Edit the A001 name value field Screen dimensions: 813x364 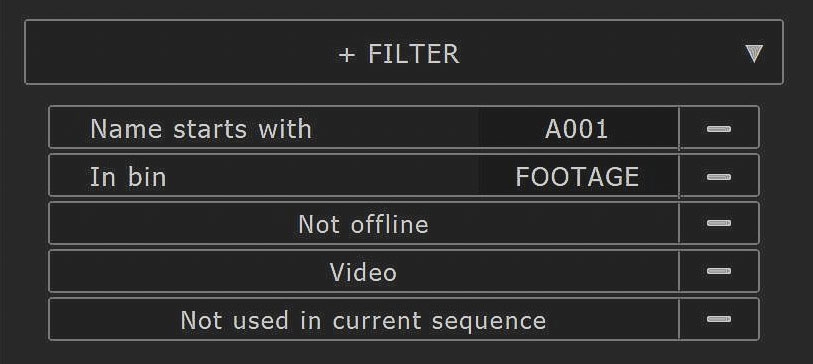coord(578,128)
